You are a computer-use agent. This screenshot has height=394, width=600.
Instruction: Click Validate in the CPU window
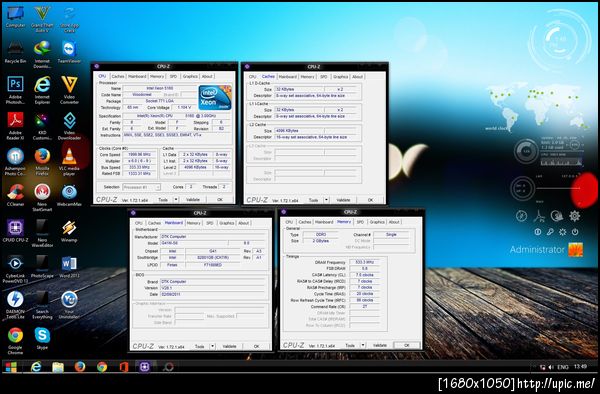click(x=193, y=199)
